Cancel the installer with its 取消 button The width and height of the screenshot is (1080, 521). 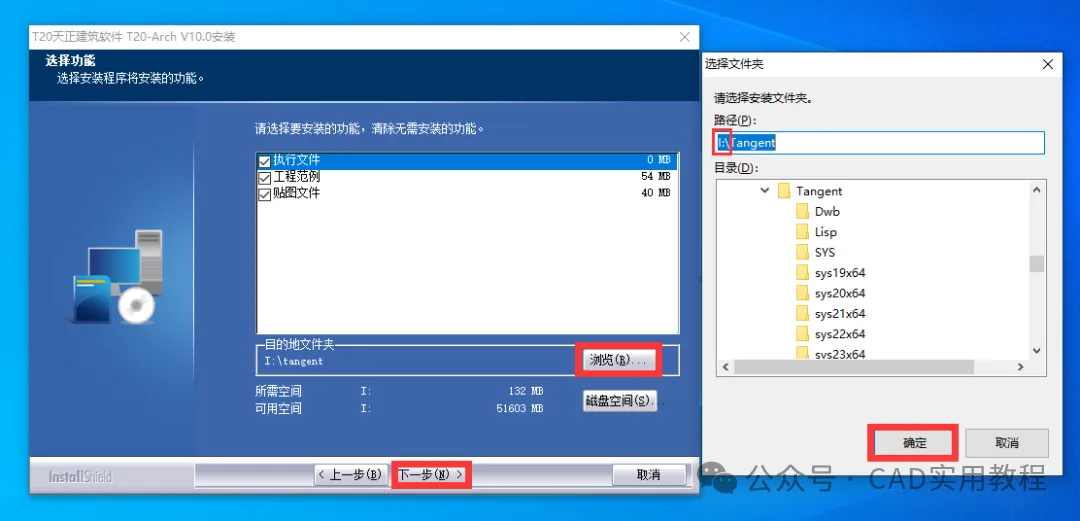[649, 475]
